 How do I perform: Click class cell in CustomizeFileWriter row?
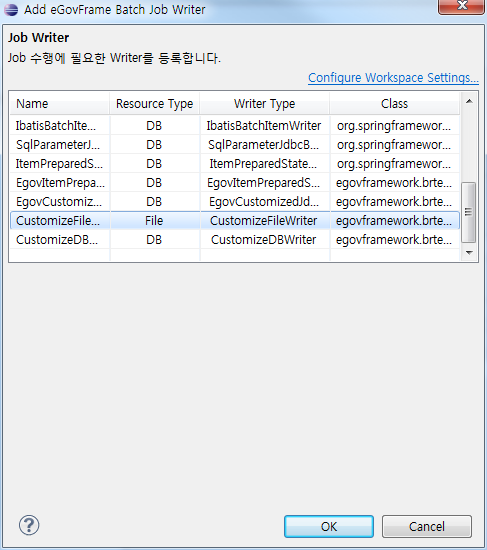coord(394,221)
